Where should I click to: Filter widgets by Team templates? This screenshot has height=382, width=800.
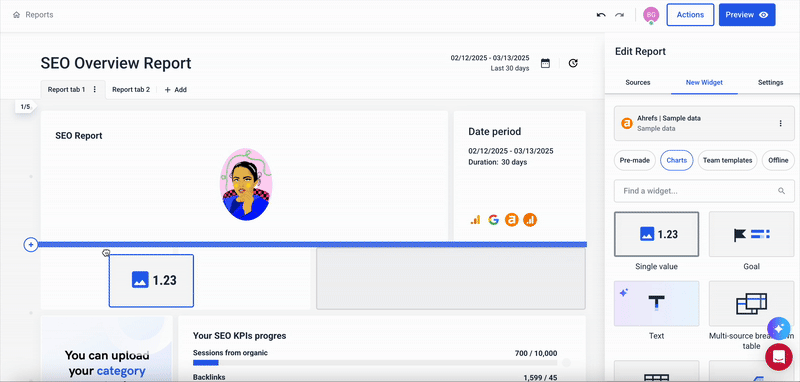[x=727, y=160]
